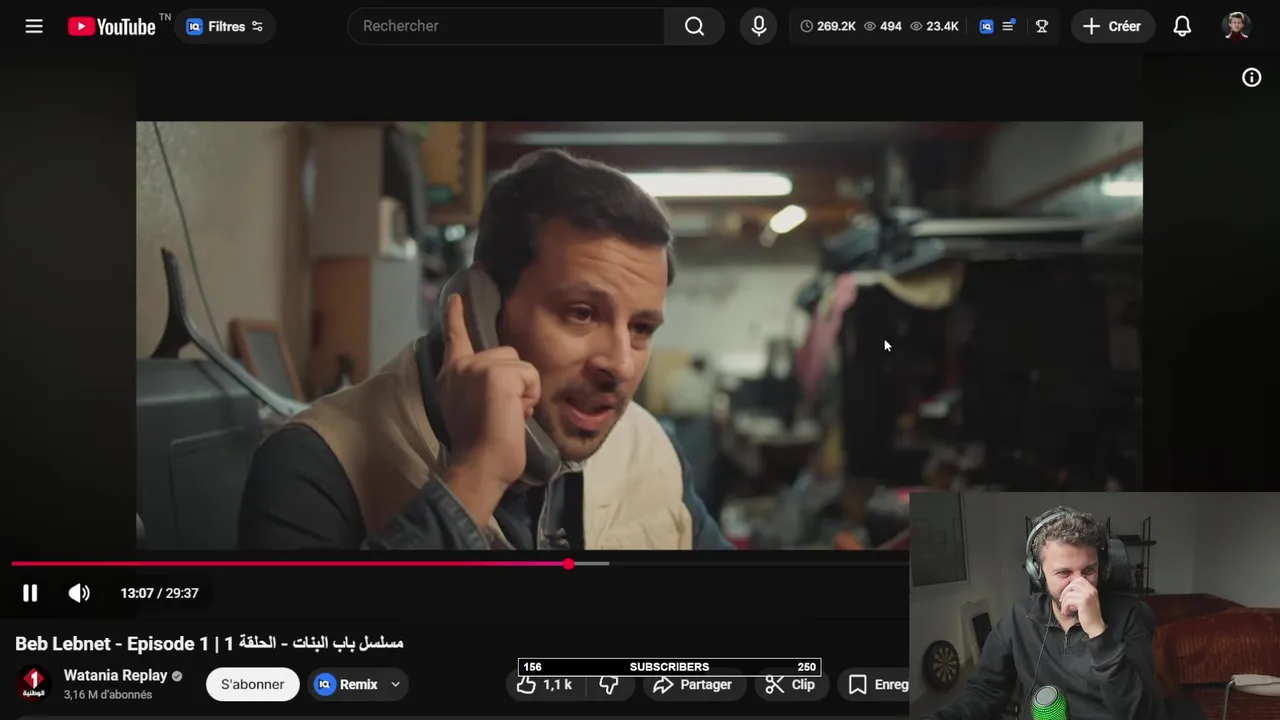
Task: Click the Partager share button
Action: pyautogui.click(x=693, y=685)
